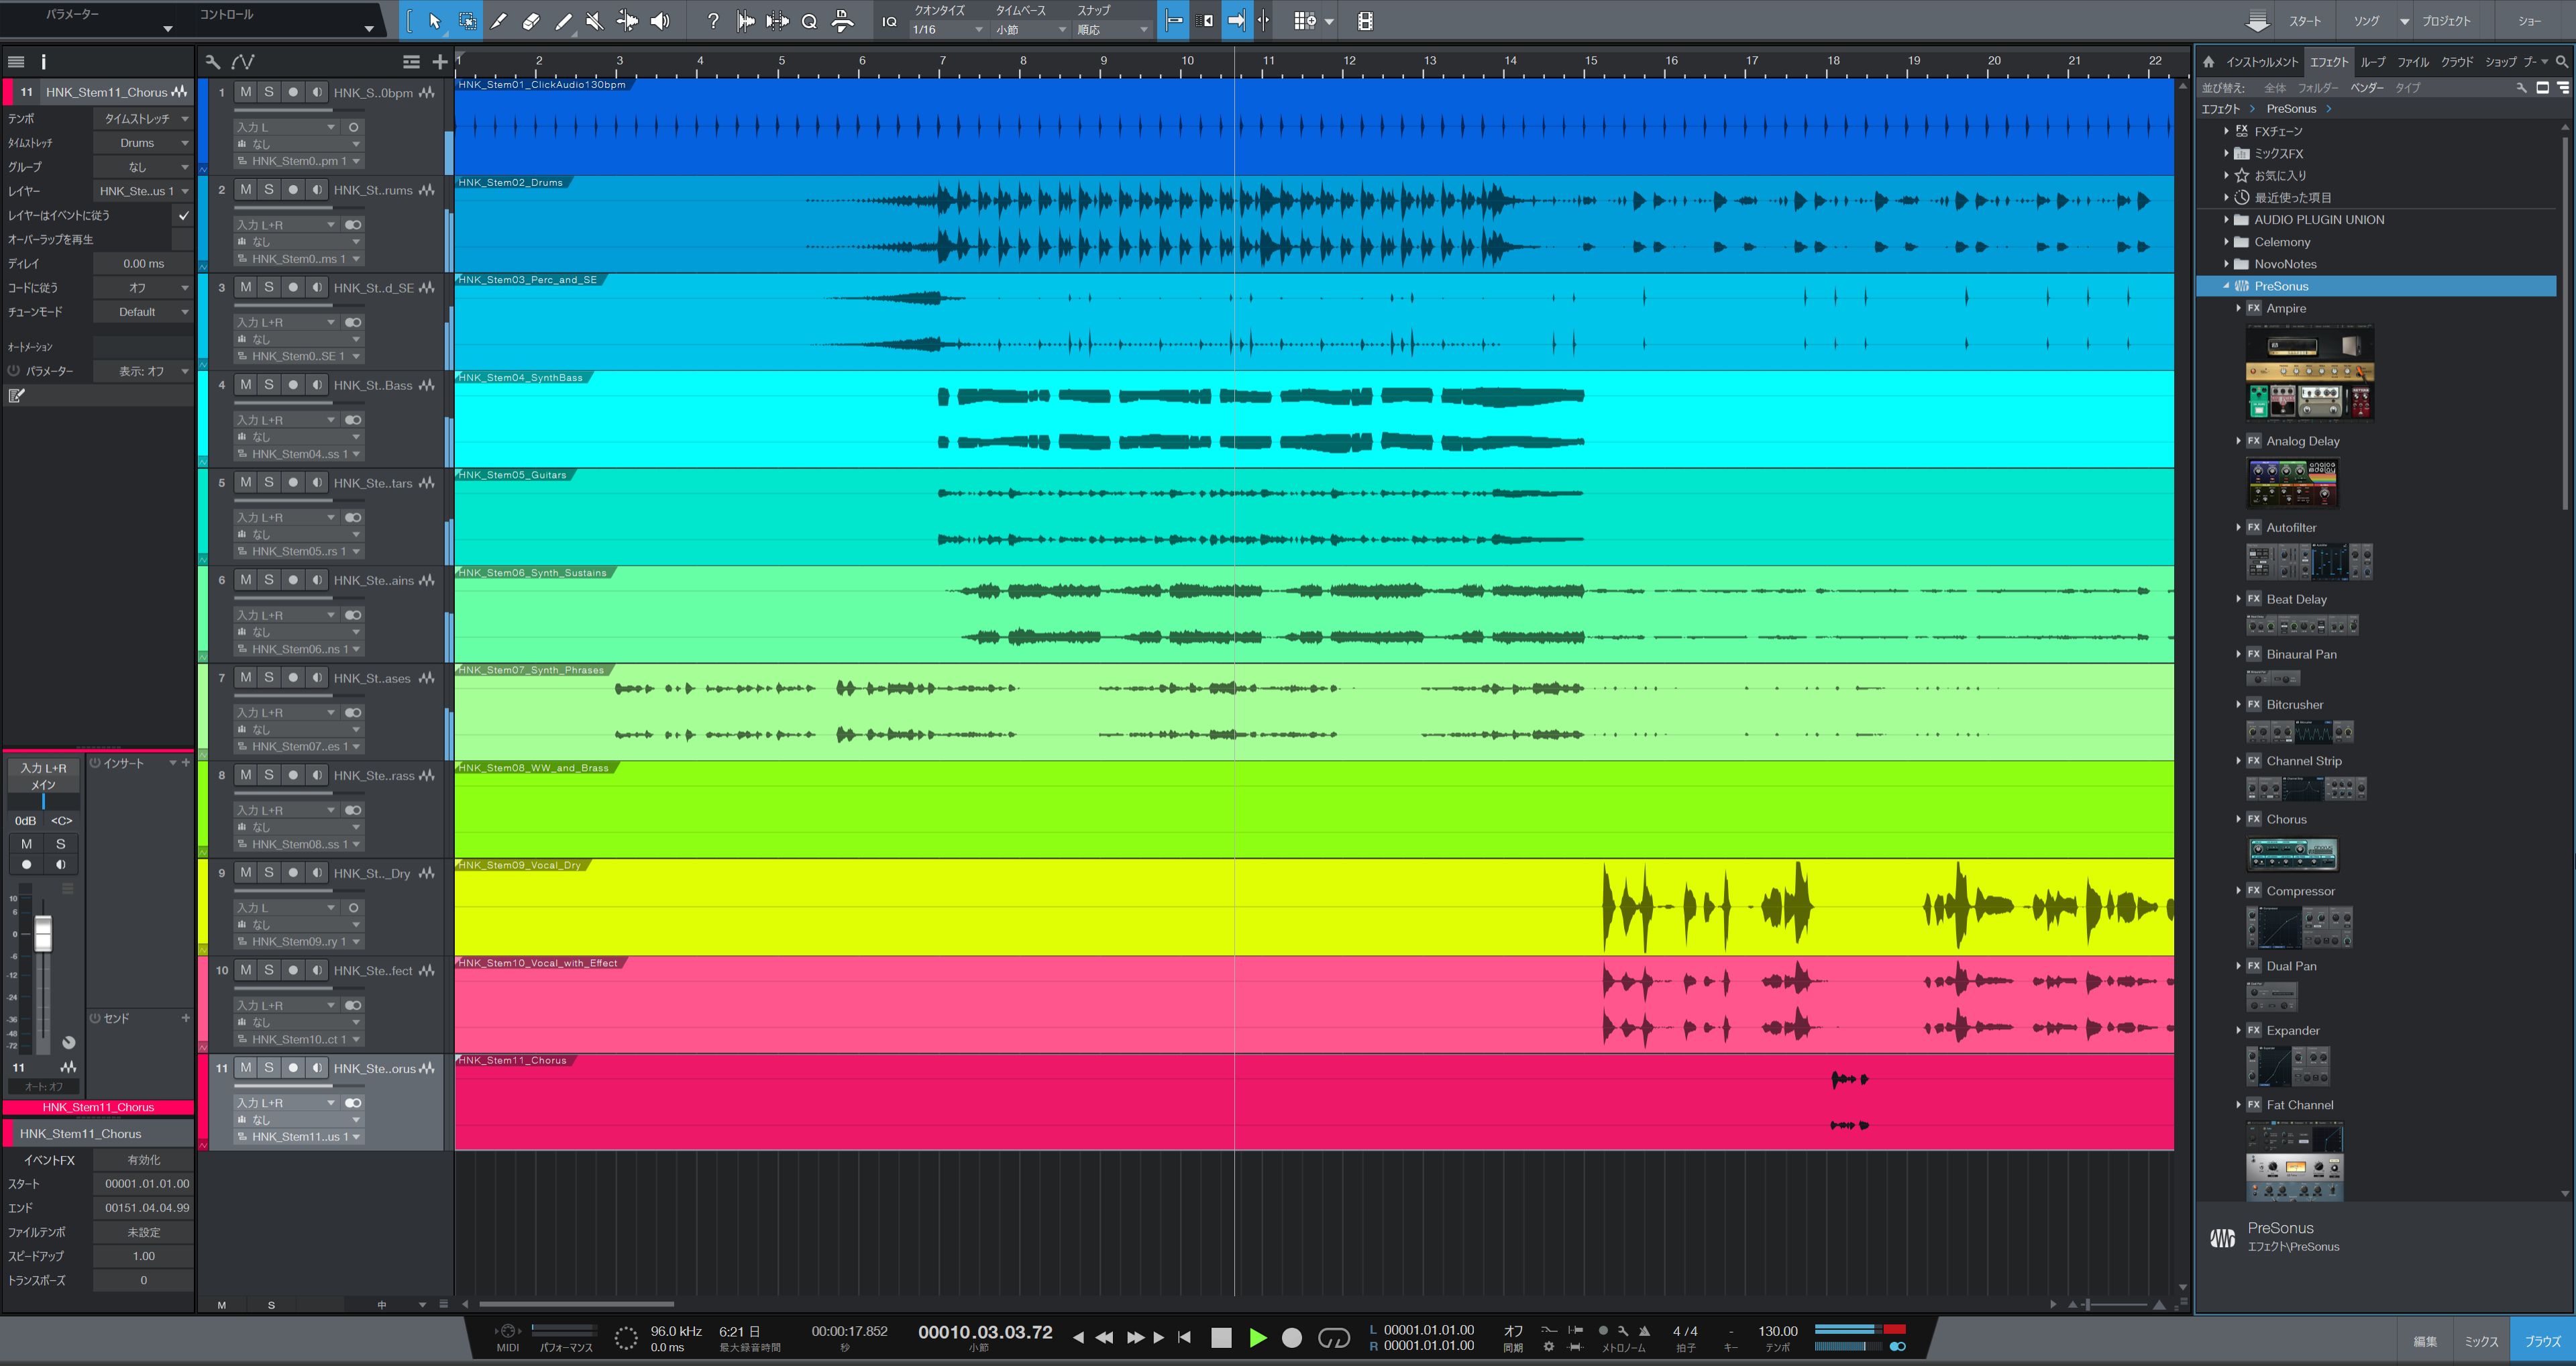Screen dimensions: 2576x1366
Task: Open the video player film icon
Action: [1365, 21]
